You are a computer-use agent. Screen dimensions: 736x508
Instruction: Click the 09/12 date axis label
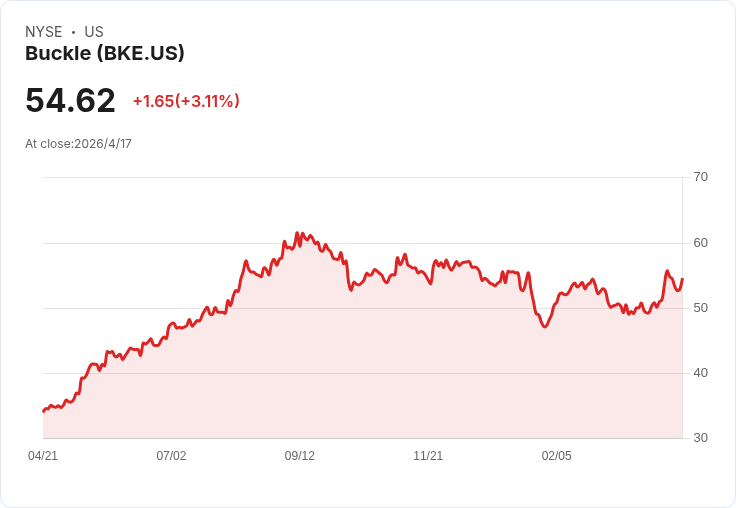point(299,455)
